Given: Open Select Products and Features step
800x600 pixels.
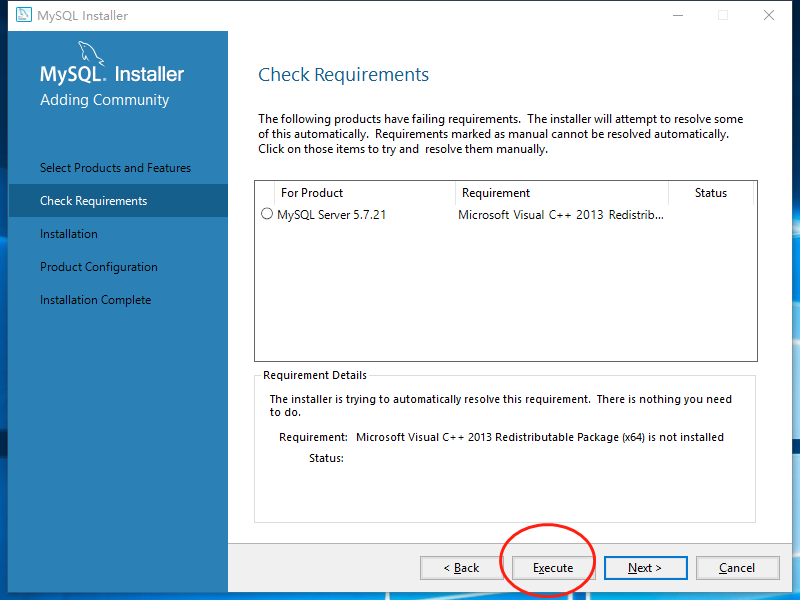Looking at the screenshot, I should click(x=115, y=168).
